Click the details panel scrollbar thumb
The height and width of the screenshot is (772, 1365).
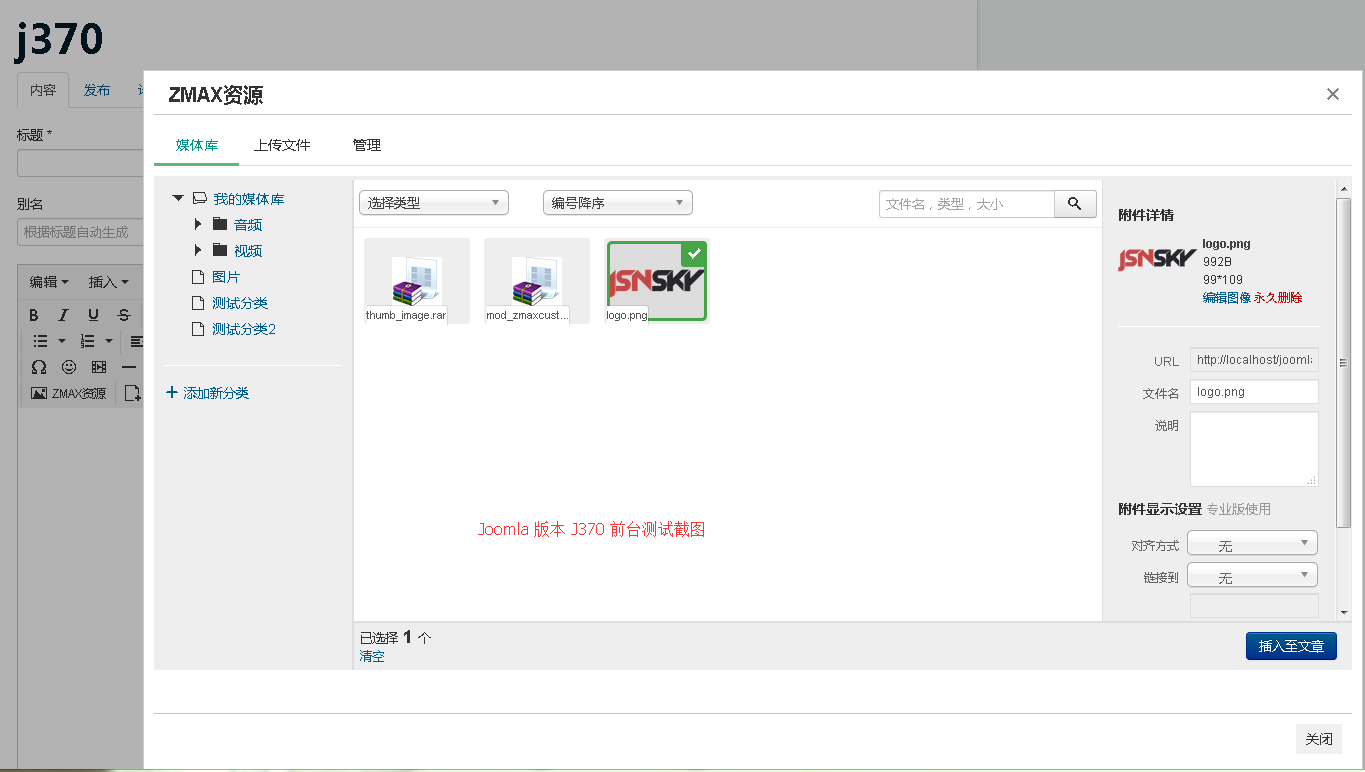click(1343, 362)
